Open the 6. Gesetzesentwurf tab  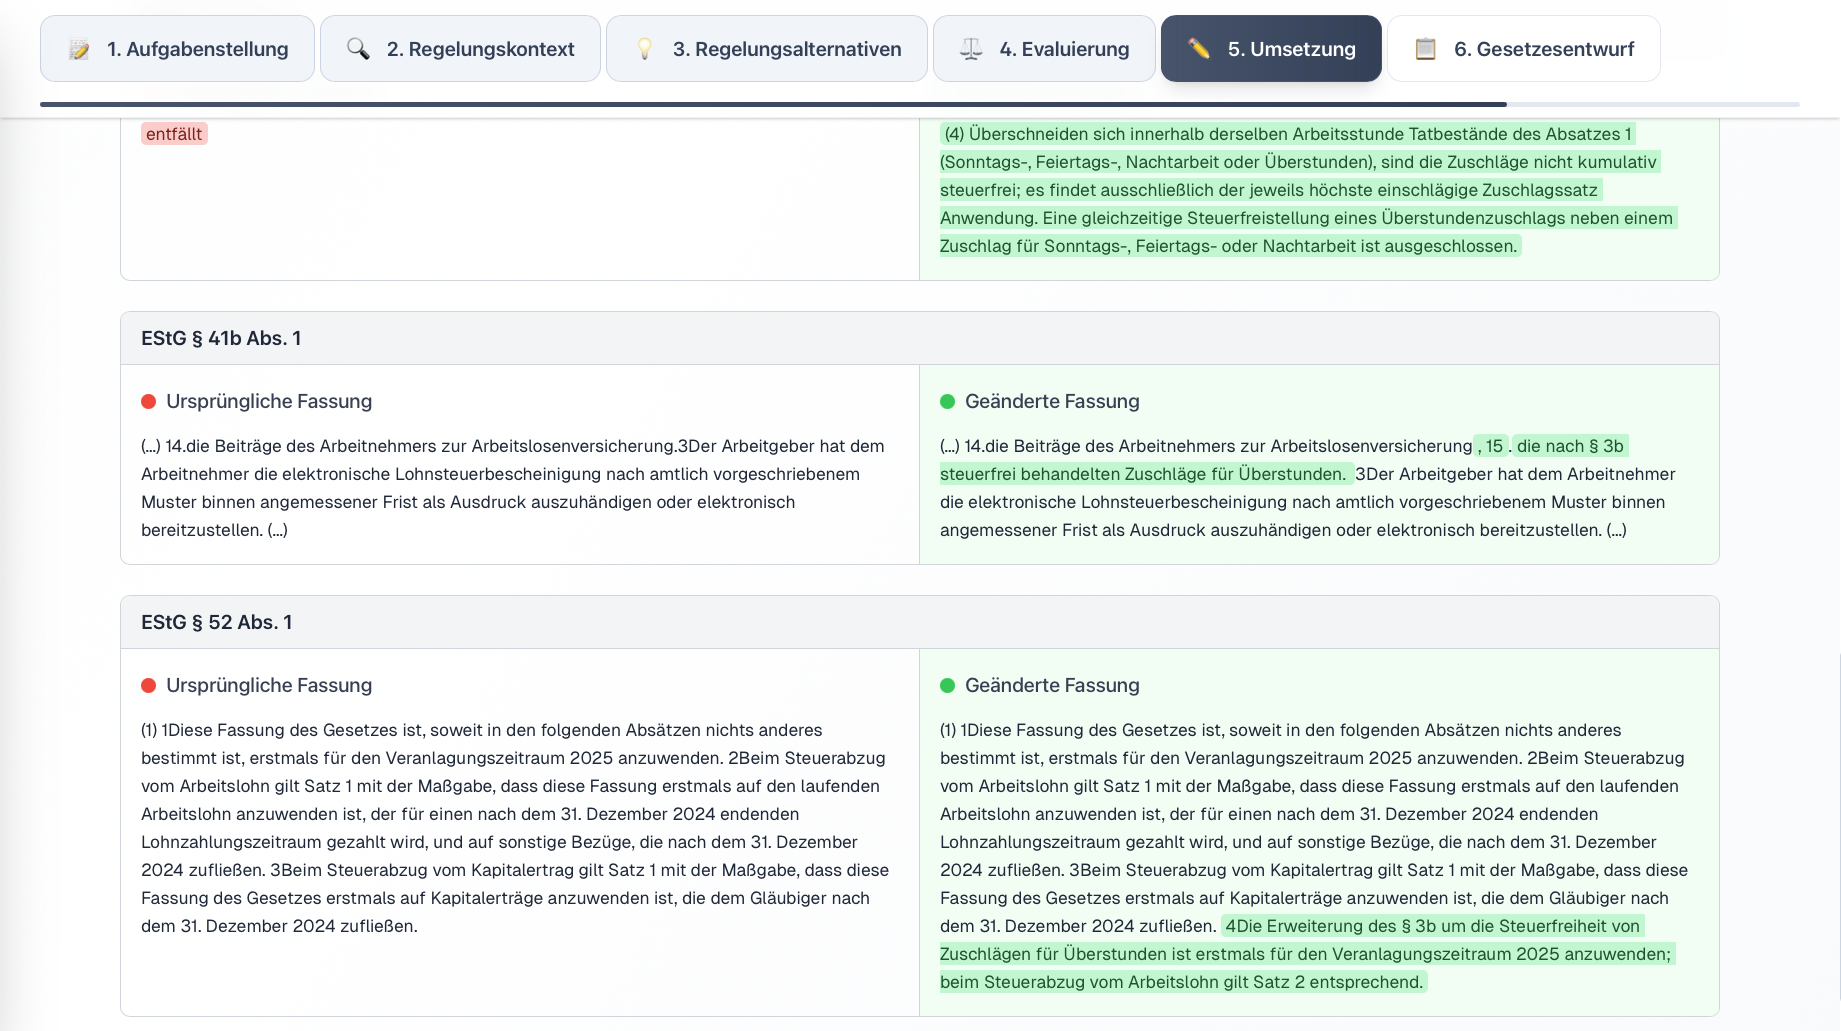pos(1524,49)
